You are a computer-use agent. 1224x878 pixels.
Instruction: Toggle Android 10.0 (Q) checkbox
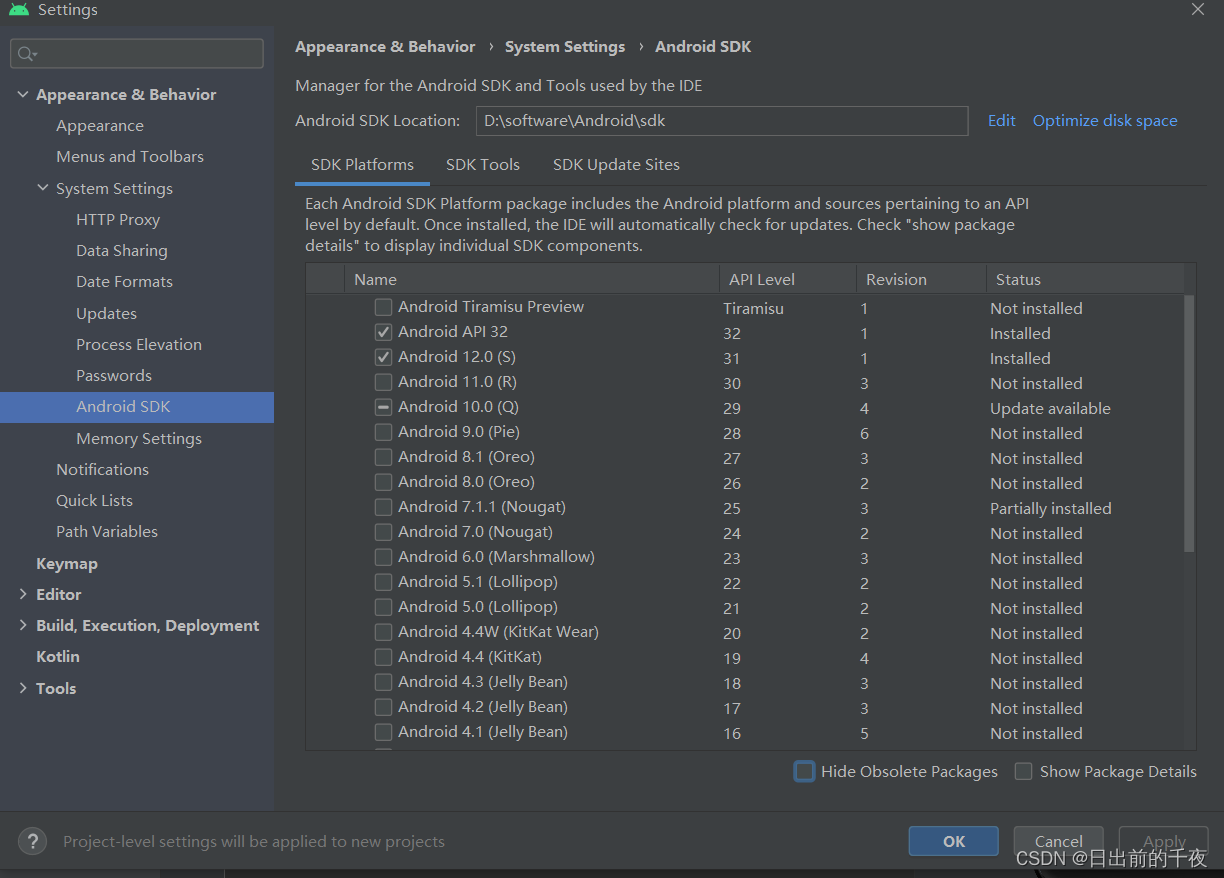tap(383, 407)
